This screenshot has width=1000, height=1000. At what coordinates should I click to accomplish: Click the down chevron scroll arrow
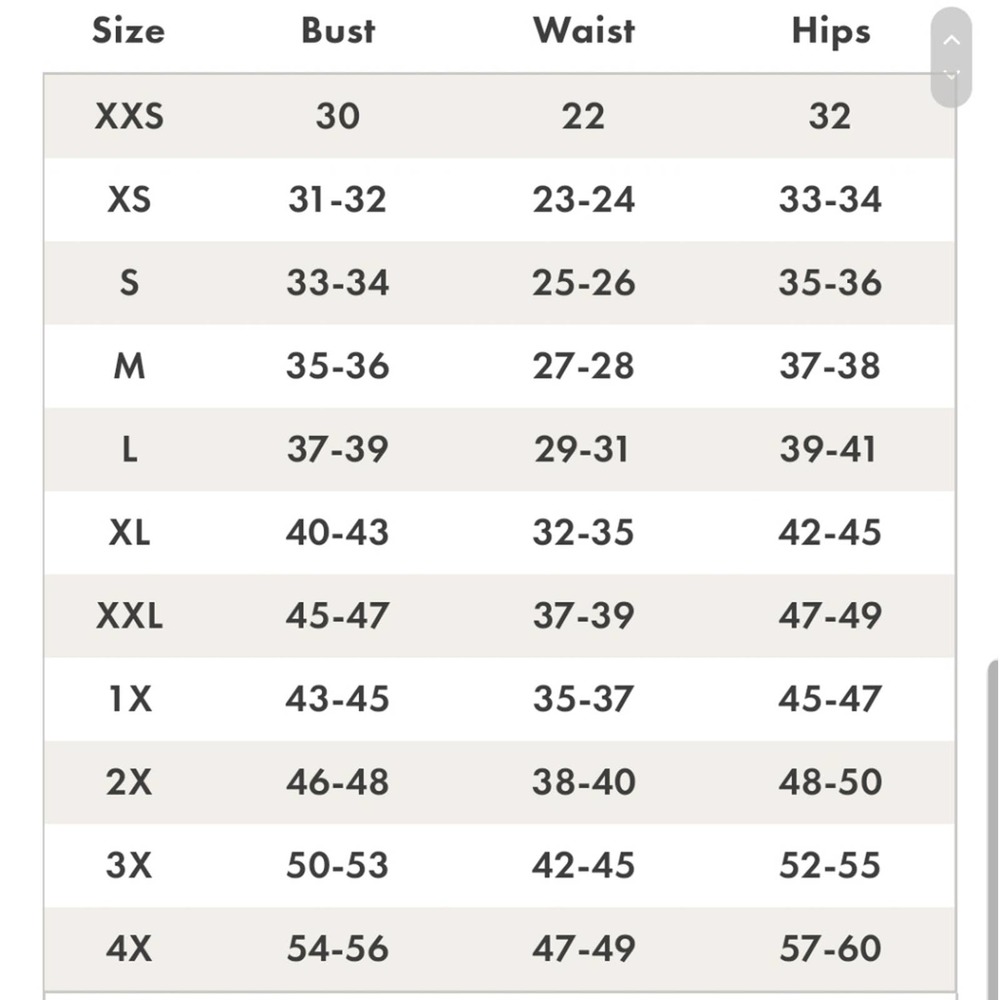tap(951, 75)
